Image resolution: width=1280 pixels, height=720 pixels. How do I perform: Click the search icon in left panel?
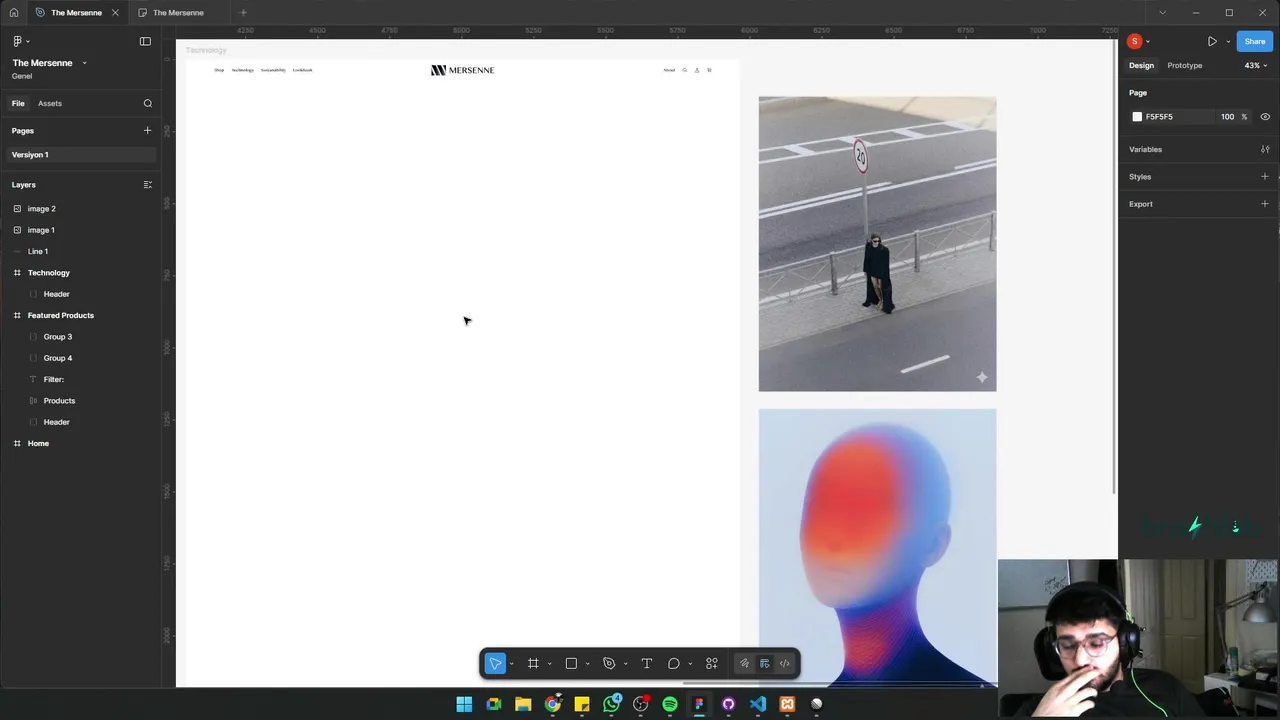[148, 103]
